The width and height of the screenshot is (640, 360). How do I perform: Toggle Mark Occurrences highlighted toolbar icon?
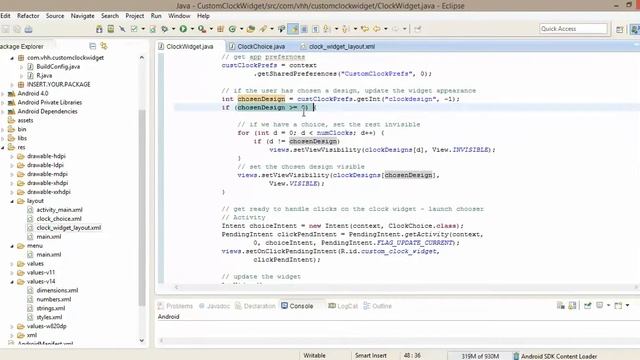(x=293, y=29)
